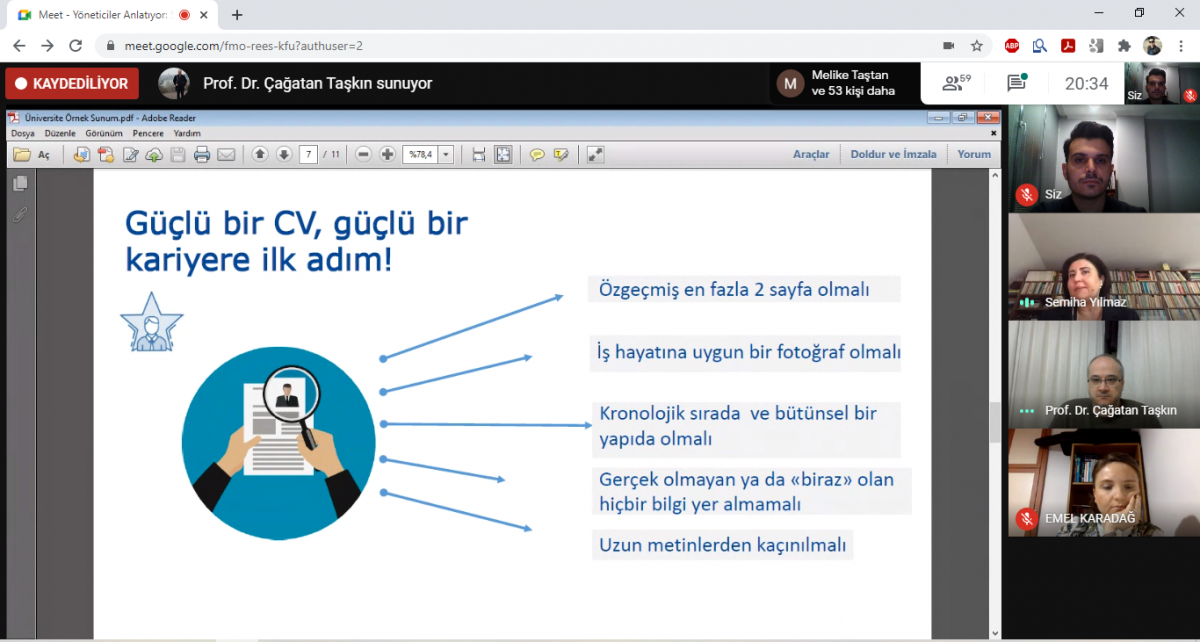Click the cloud upload icon in toolbar
The width and height of the screenshot is (1200, 642).
point(154,154)
